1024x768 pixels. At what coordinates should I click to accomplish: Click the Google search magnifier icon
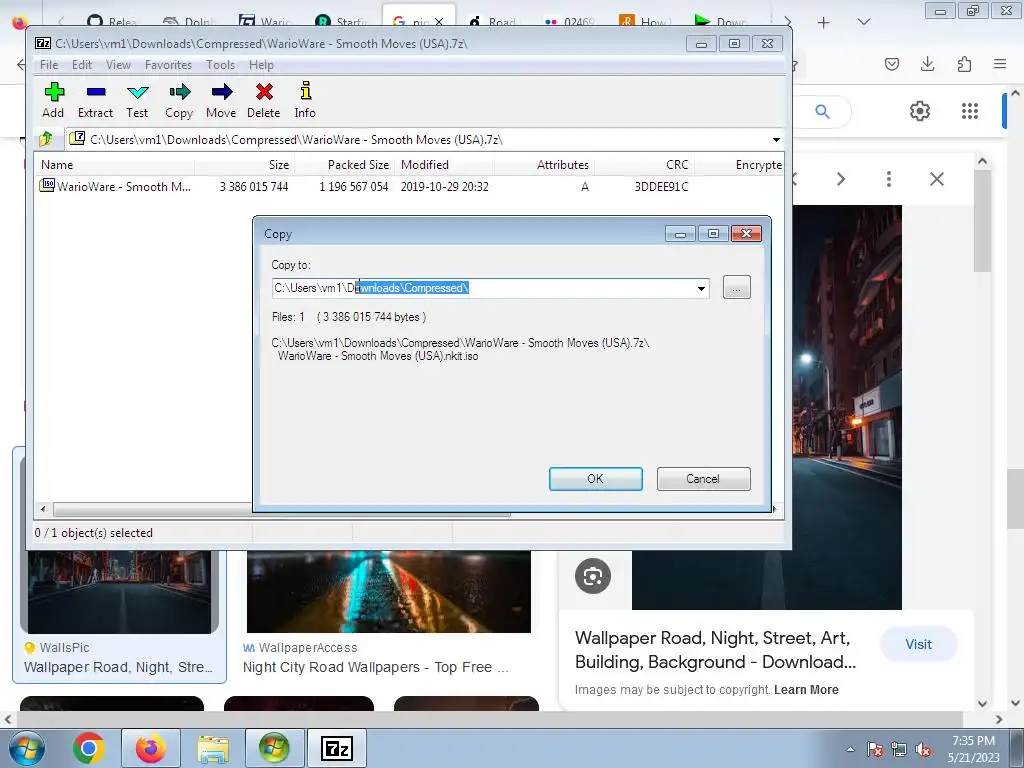pos(822,112)
